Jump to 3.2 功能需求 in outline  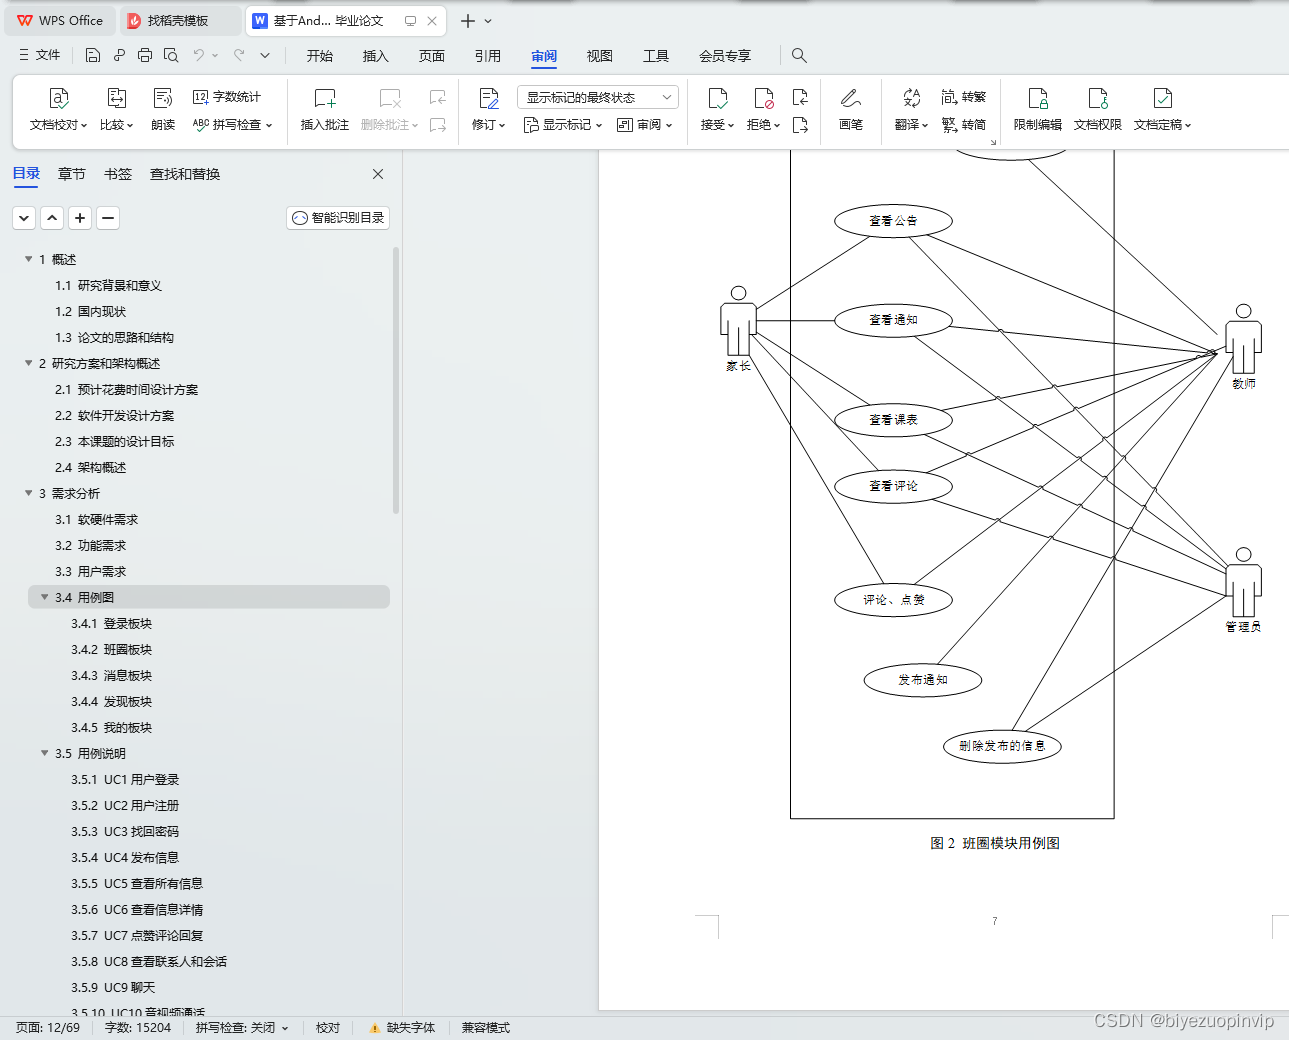click(x=90, y=546)
